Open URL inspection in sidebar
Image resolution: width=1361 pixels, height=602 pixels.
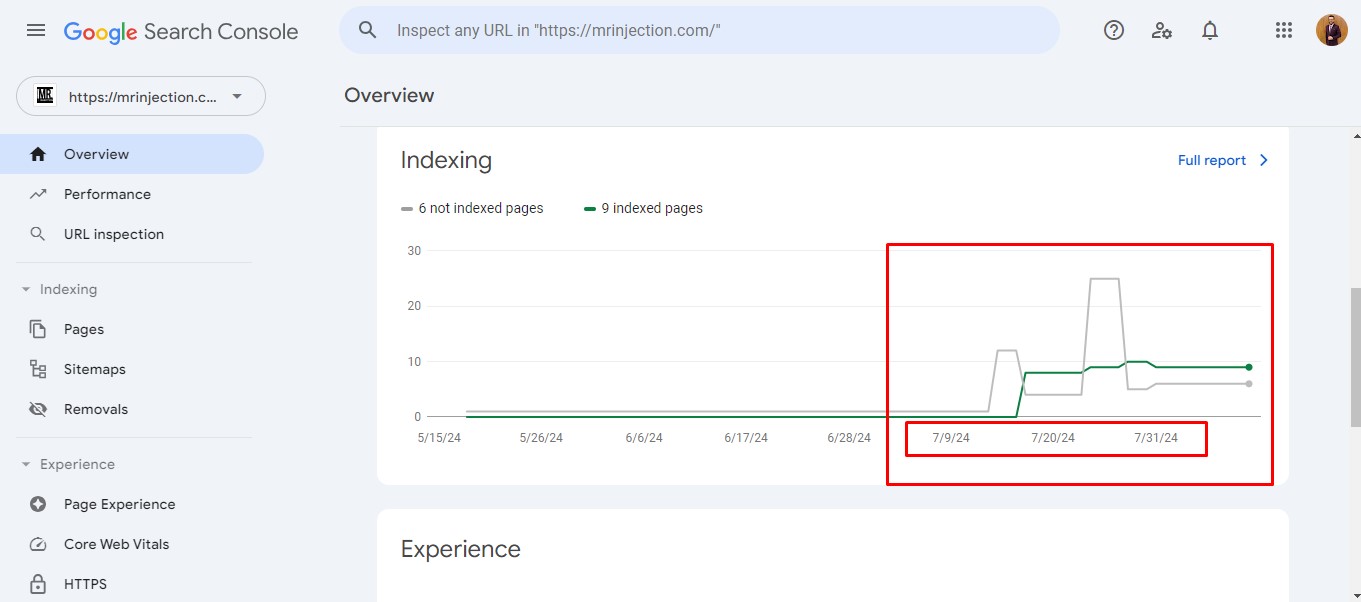(113, 234)
